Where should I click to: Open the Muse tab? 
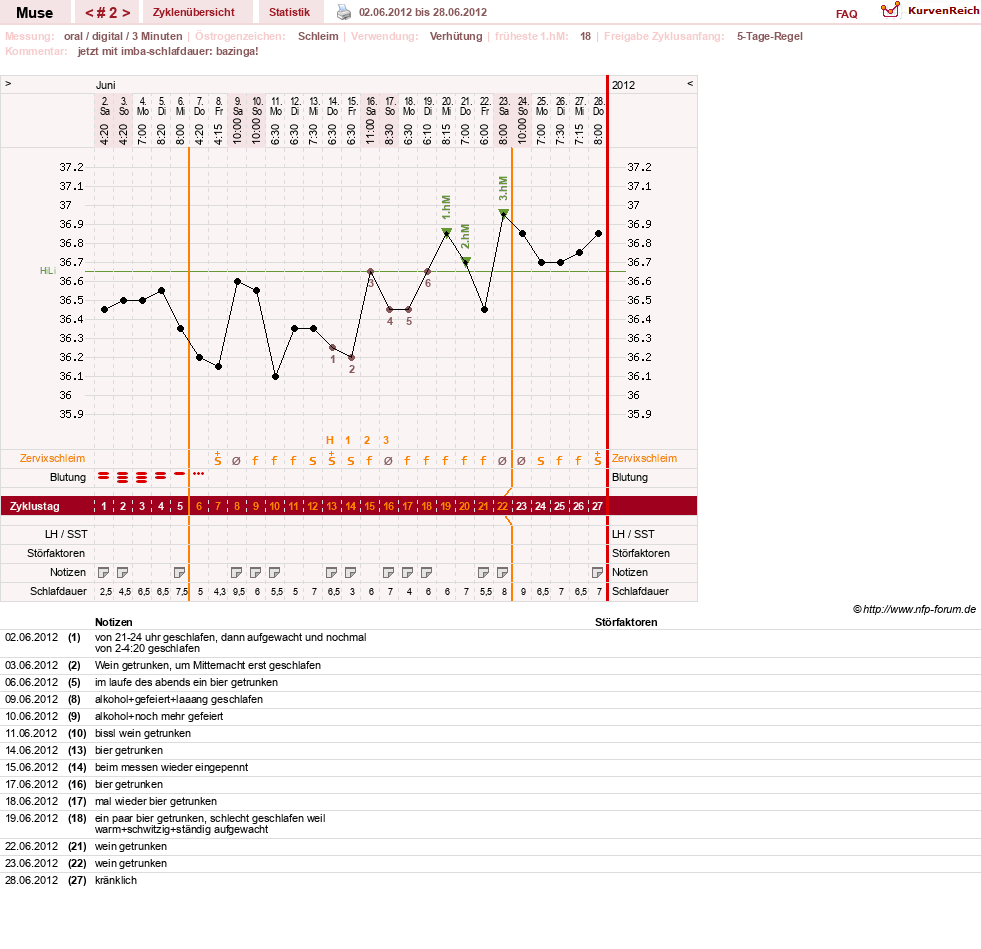coord(34,13)
